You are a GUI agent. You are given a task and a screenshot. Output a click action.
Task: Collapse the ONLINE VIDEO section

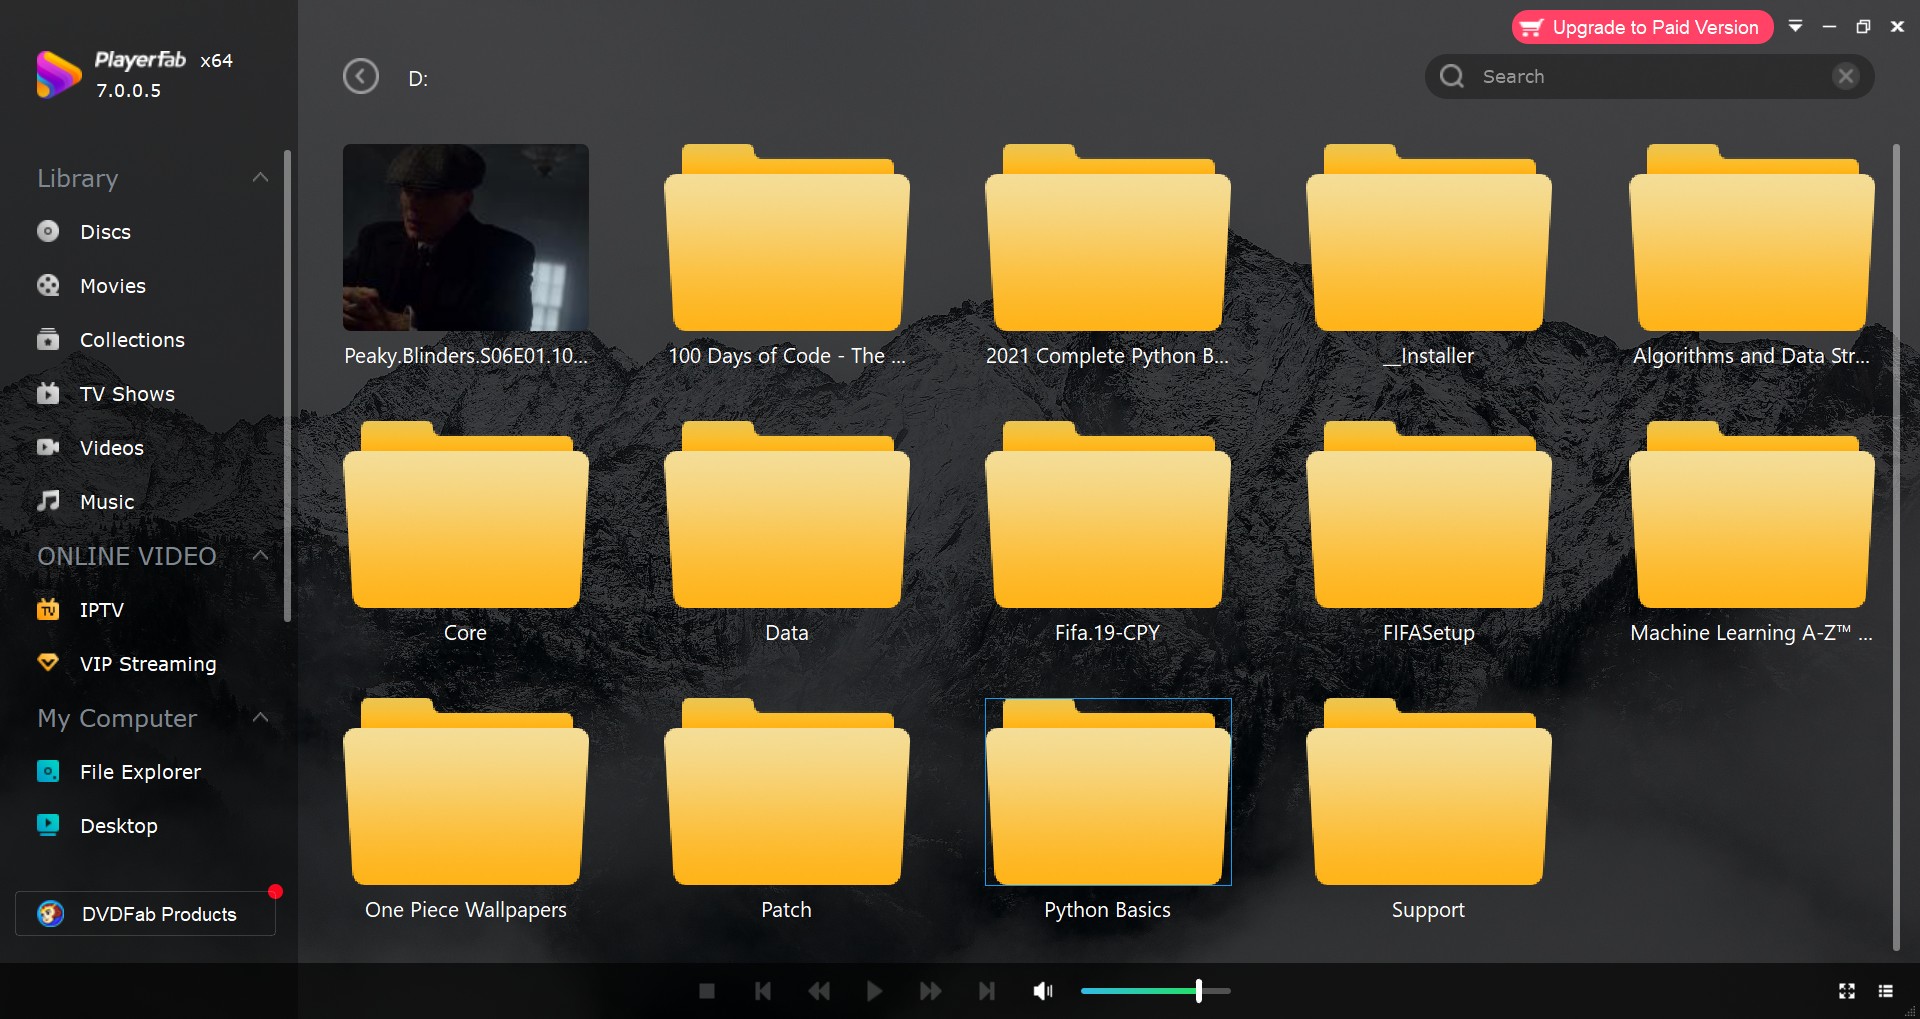pyautogui.click(x=260, y=555)
